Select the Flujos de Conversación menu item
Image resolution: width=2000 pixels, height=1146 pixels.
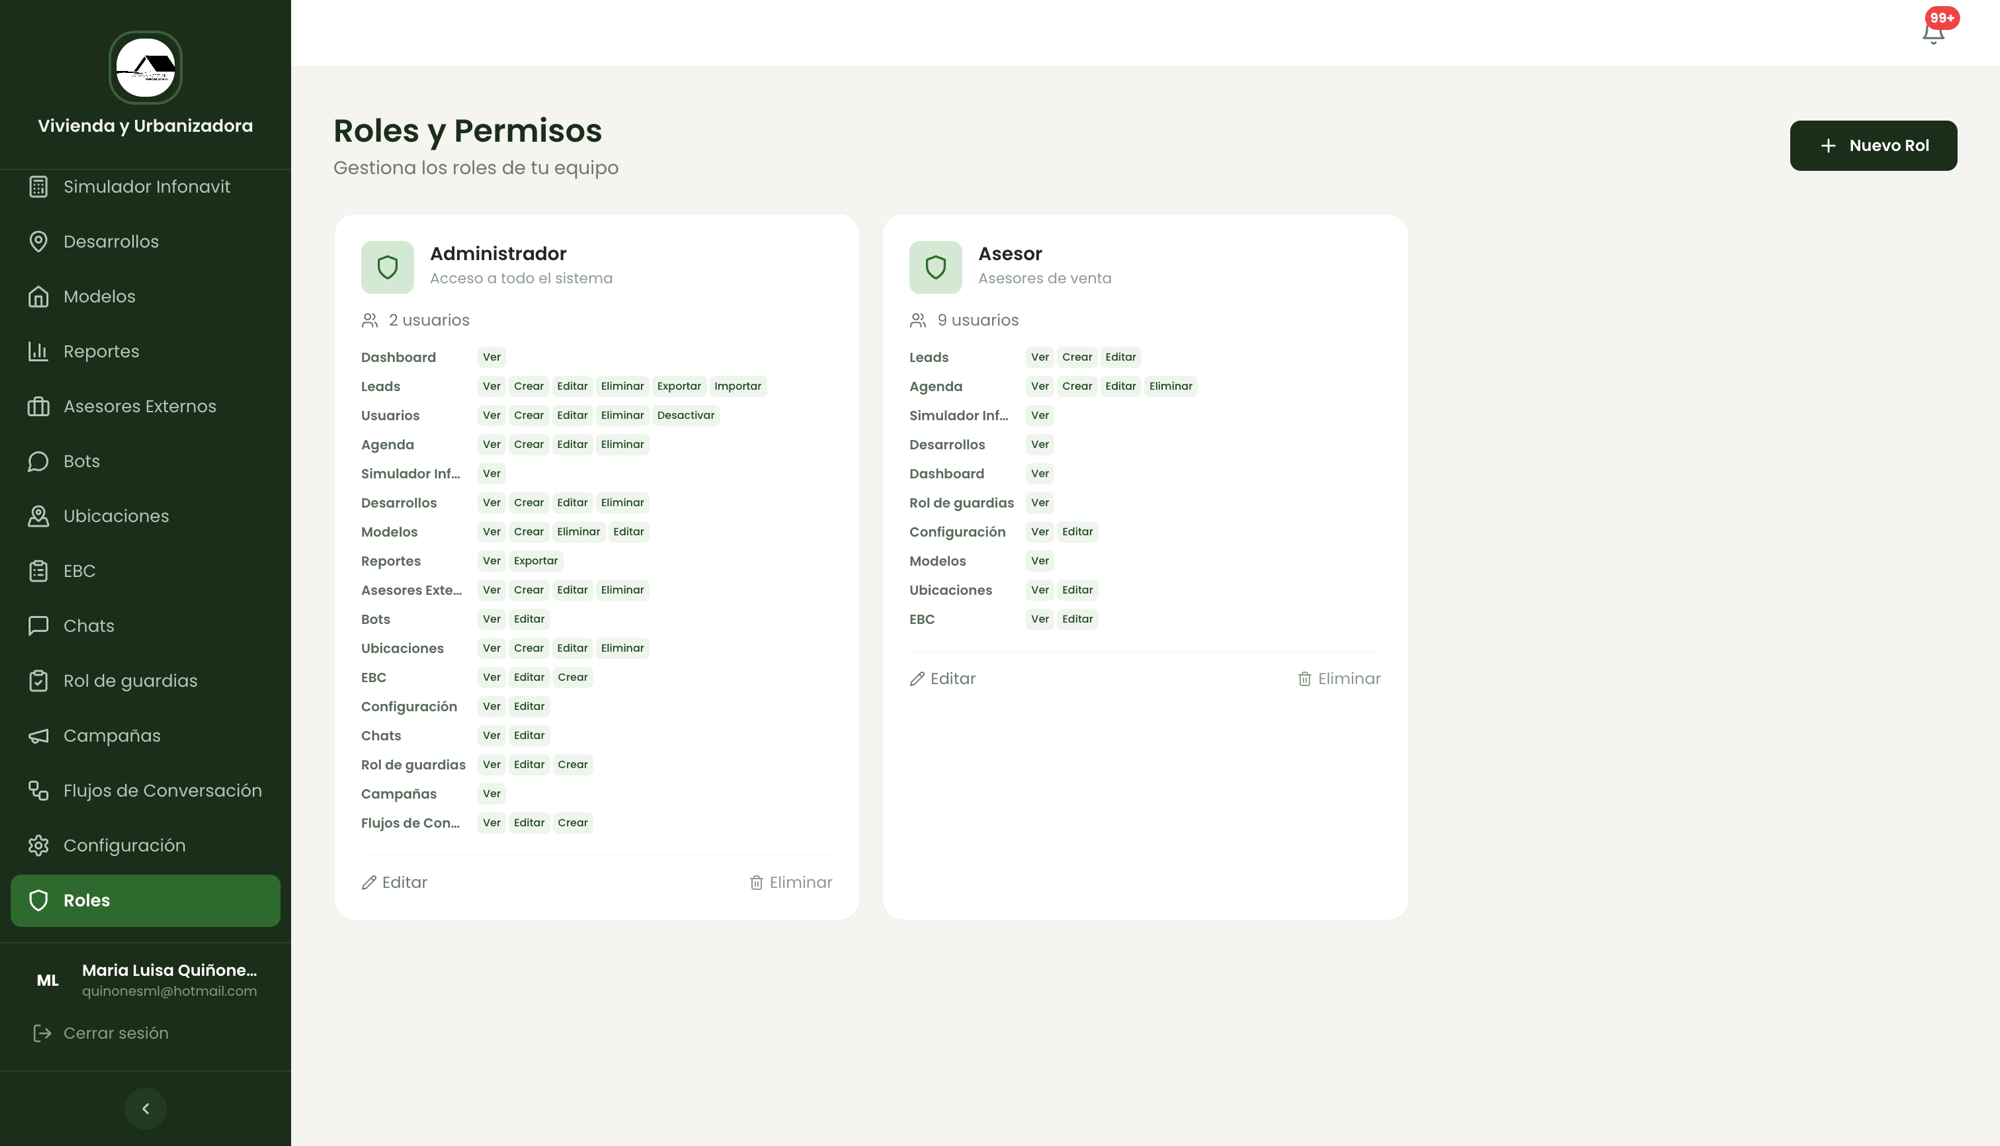[146, 791]
